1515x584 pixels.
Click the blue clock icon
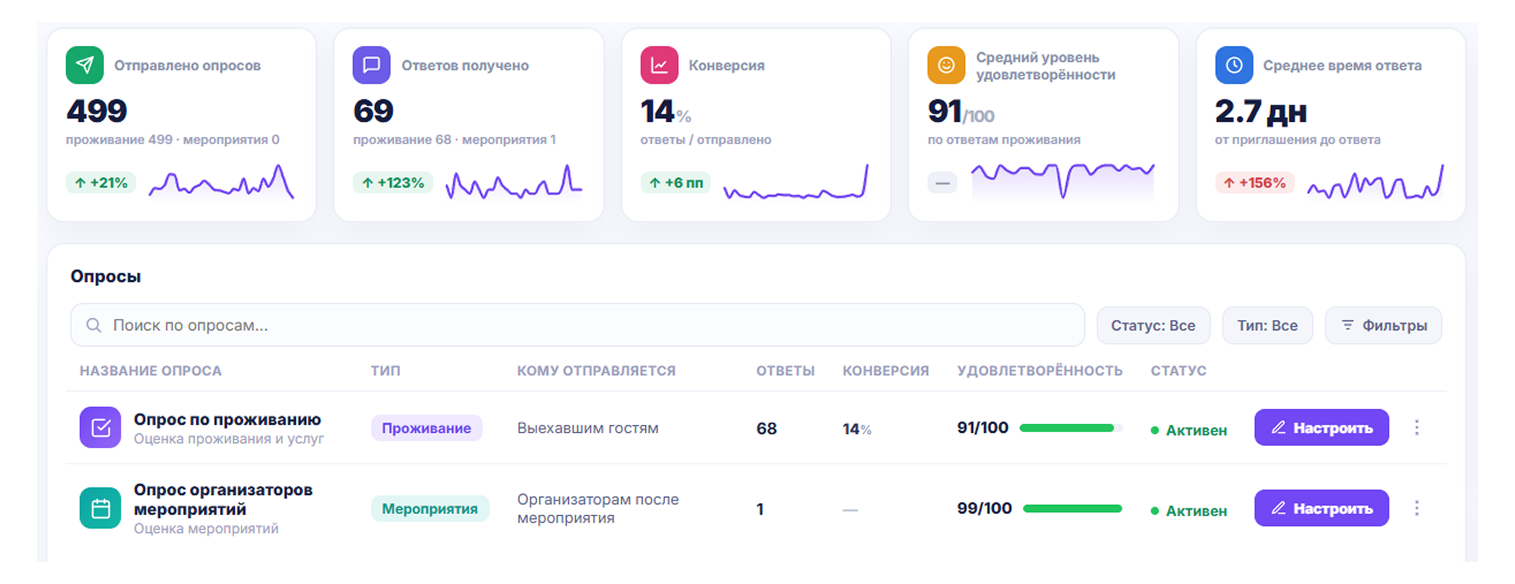coord(1234,65)
